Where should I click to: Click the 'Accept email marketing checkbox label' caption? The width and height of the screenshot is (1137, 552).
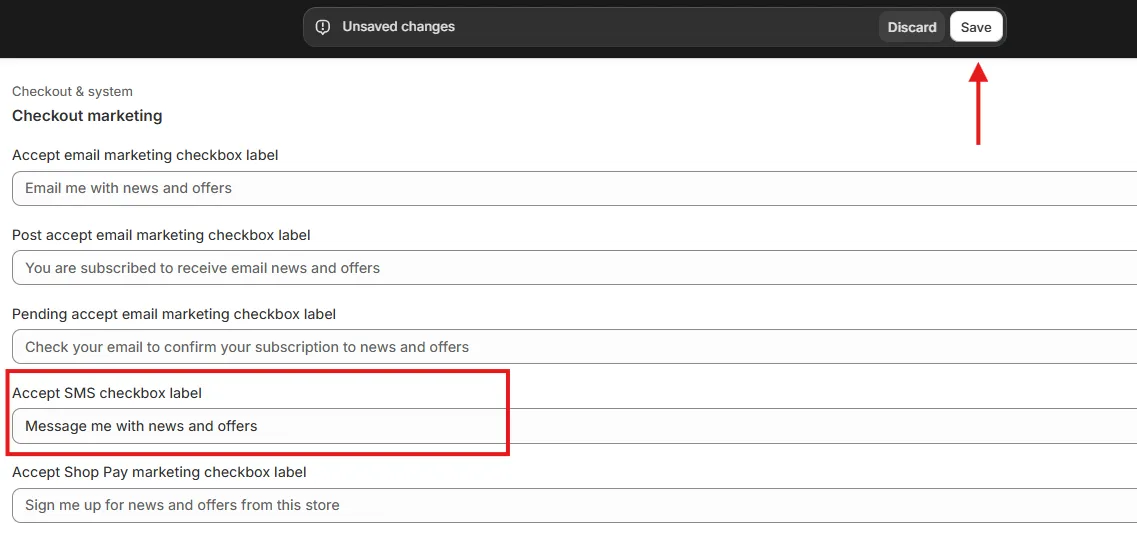tap(145, 155)
